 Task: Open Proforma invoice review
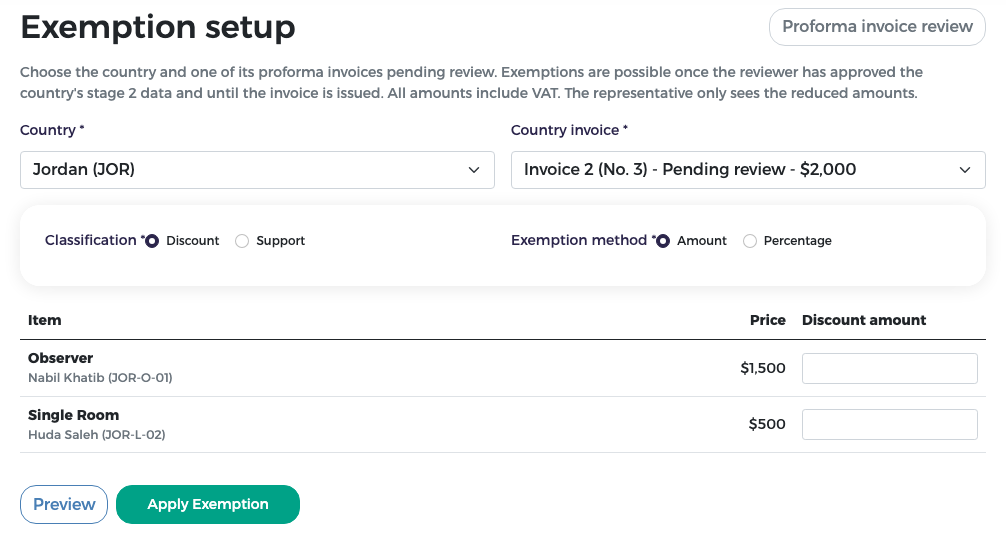click(877, 27)
